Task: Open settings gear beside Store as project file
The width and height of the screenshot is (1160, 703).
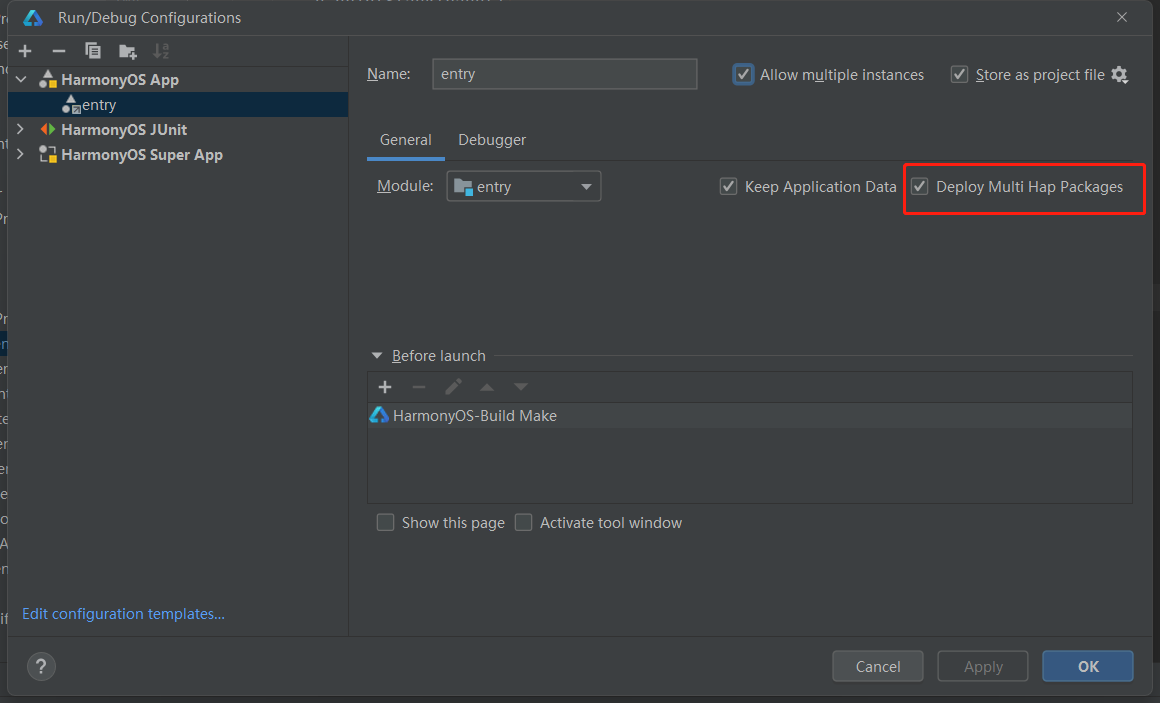Action: 1120,75
